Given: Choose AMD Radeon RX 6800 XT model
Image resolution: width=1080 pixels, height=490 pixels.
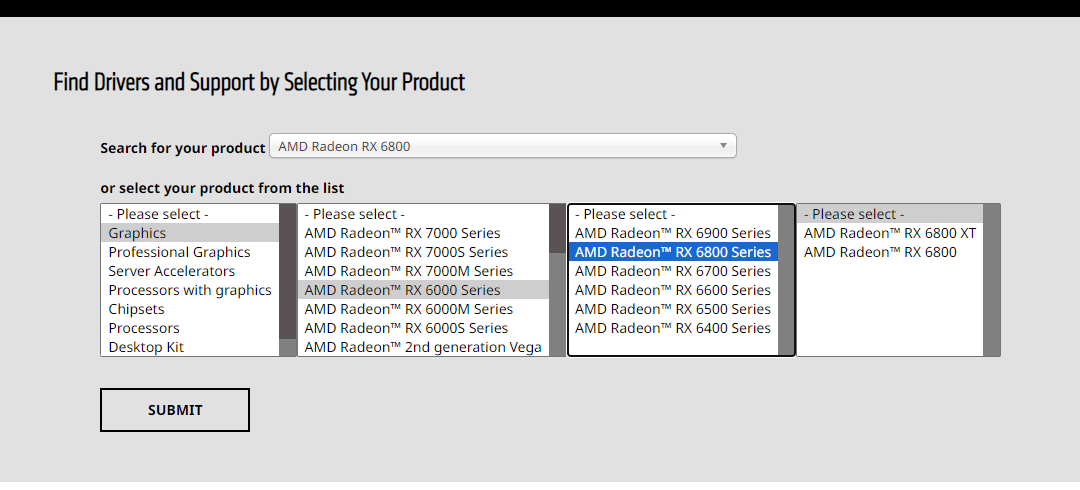Looking at the screenshot, I should (x=889, y=233).
